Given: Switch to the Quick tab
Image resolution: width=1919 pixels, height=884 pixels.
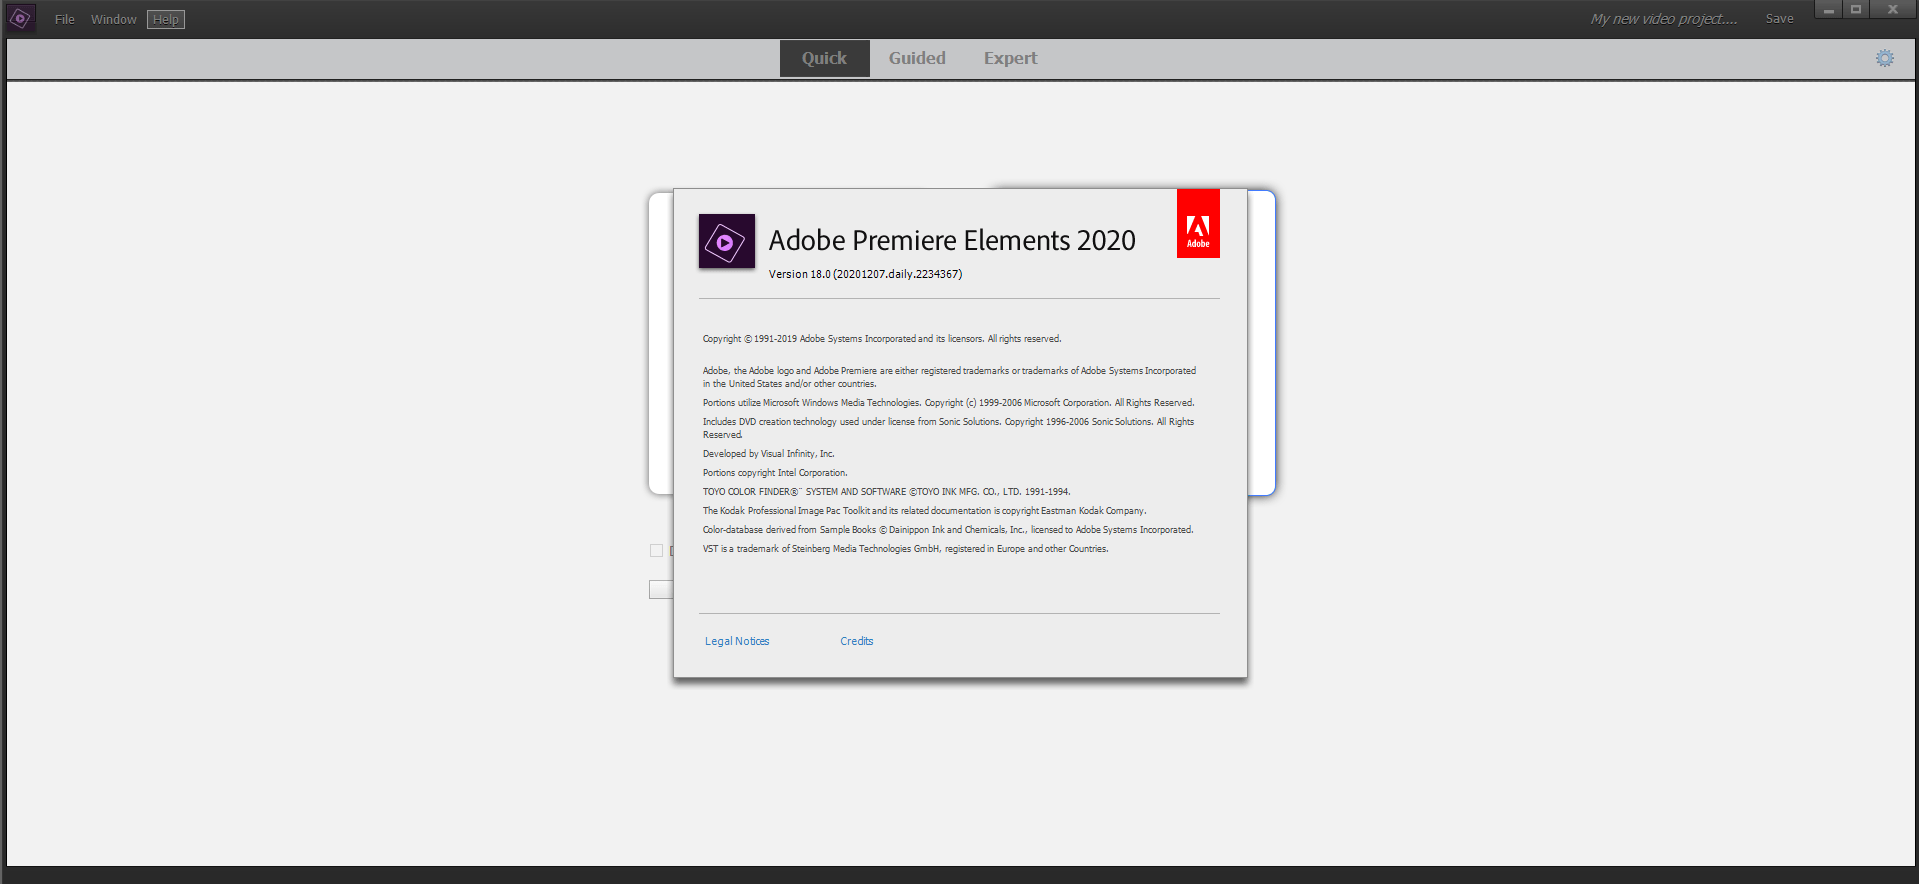Looking at the screenshot, I should [824, 58].
